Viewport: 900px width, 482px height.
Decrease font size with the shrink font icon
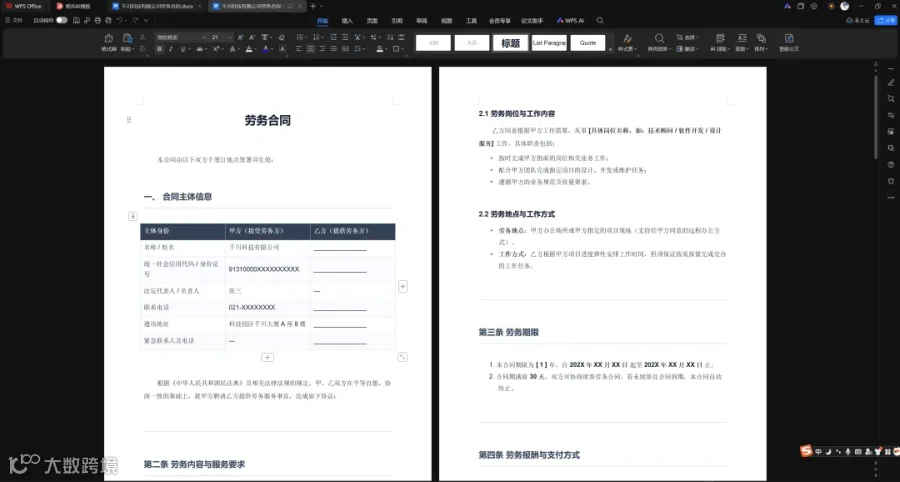click(x=252, y=37)
